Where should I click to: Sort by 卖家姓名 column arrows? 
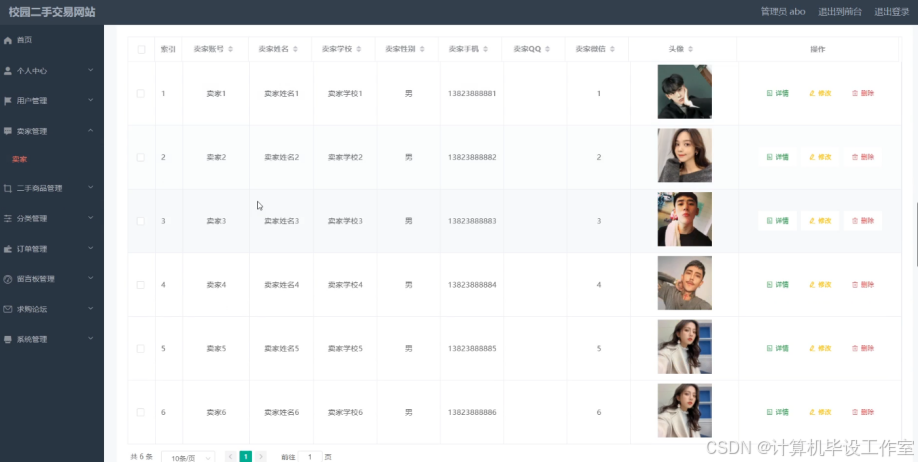(295, 49)
